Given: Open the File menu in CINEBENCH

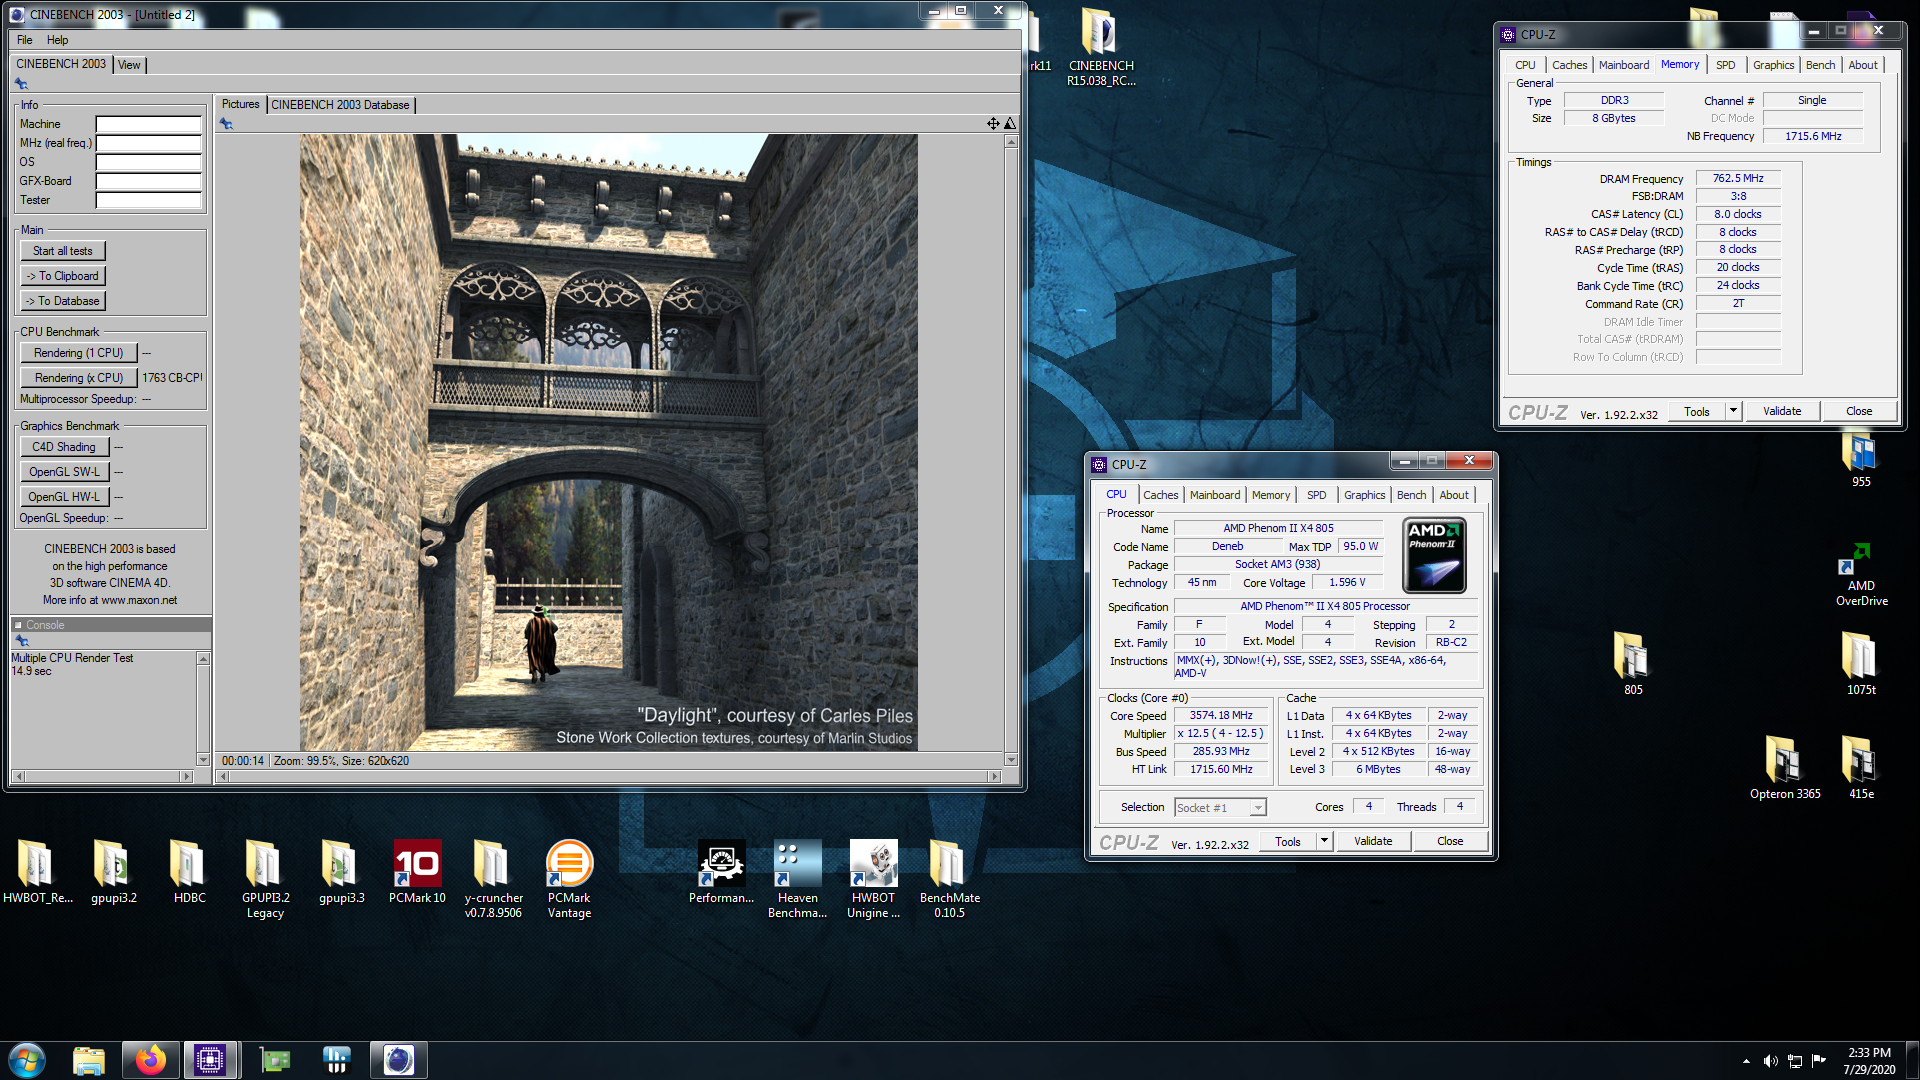Looking at the screenshot, I should [25, 40].
